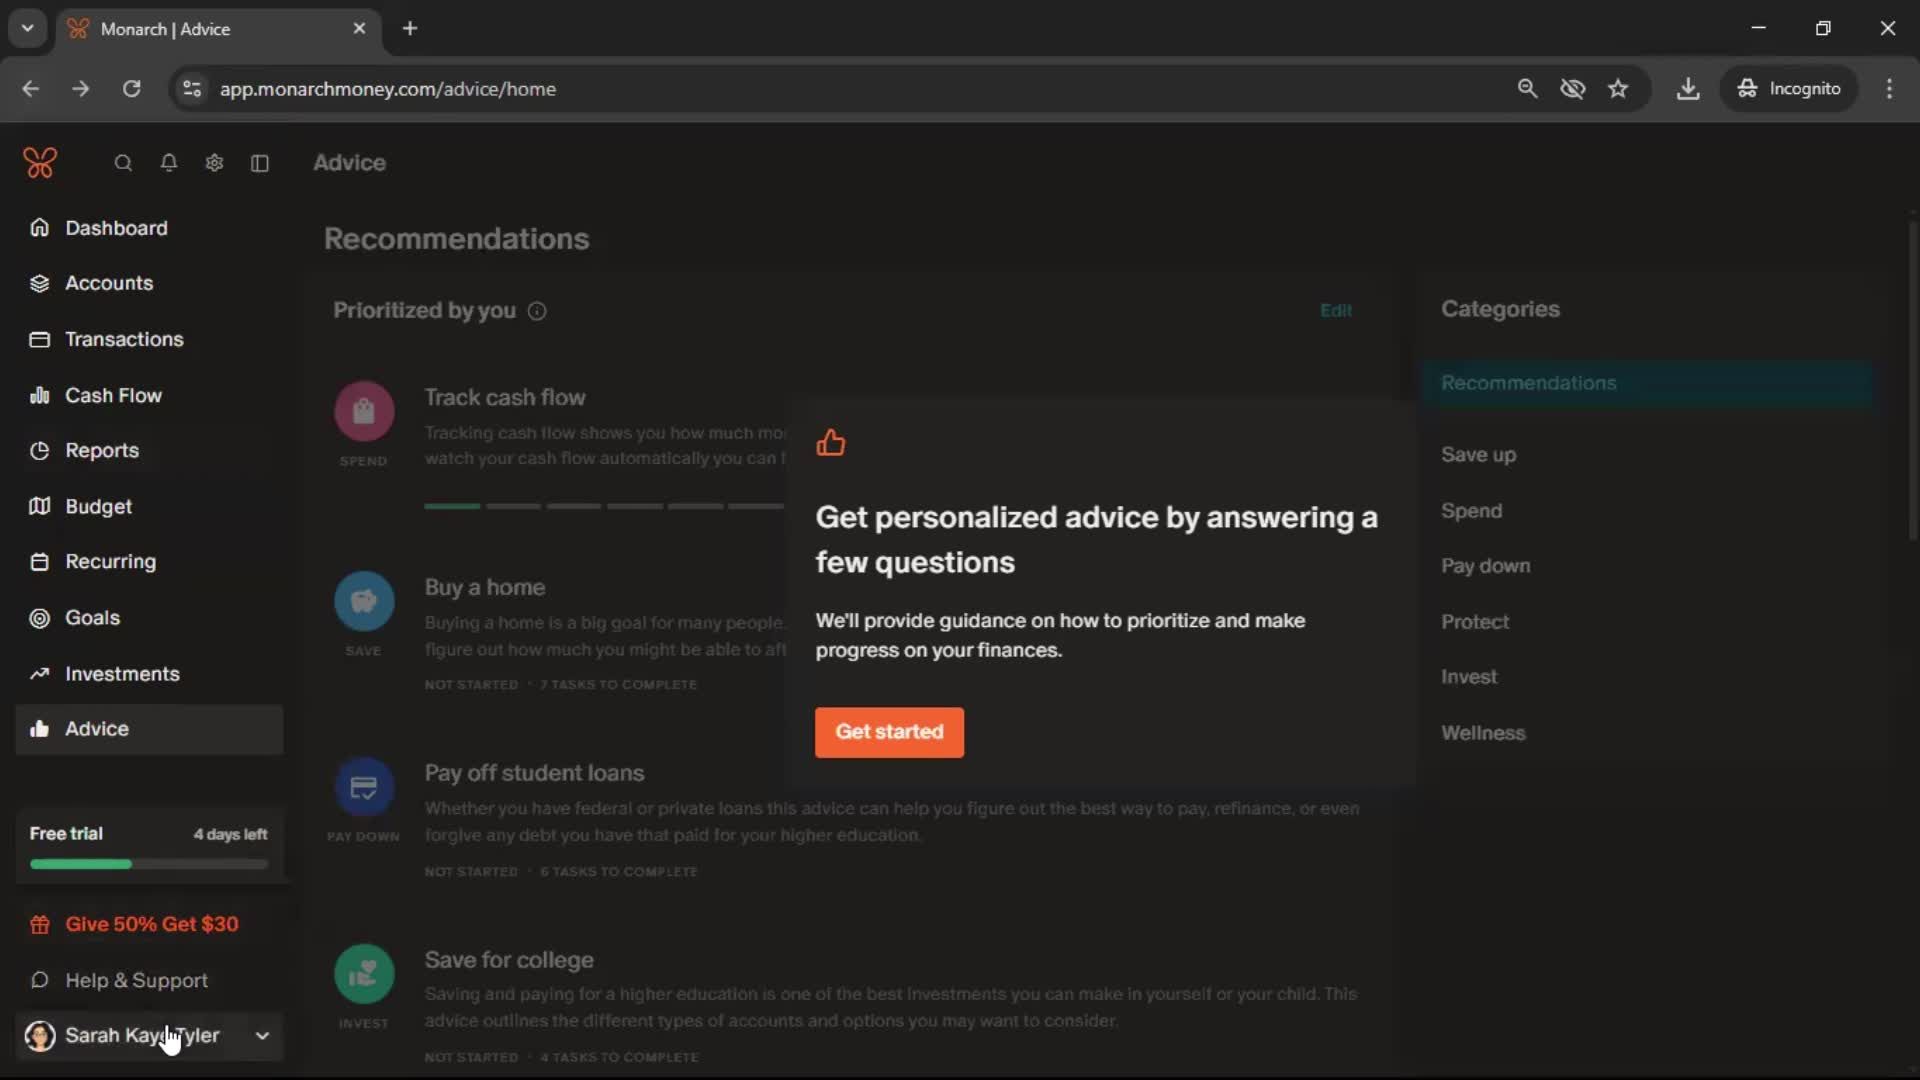Open settings gear icon in sidebar header

(214, 163)
